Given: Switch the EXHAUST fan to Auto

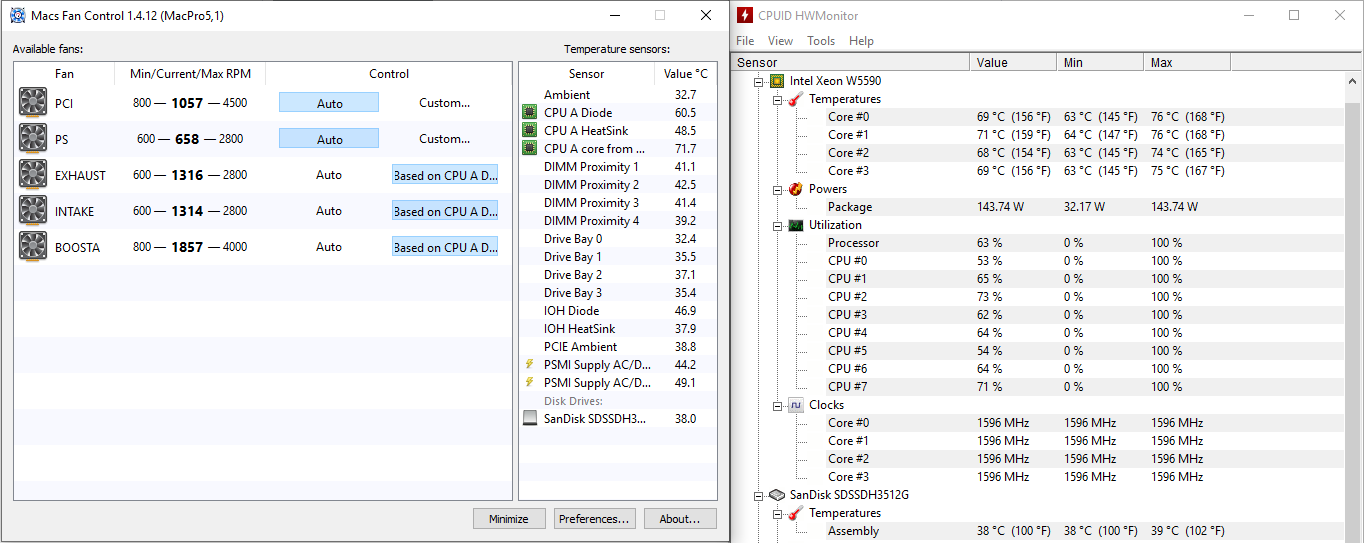Looking at the screenshot, I should point(329,174).
